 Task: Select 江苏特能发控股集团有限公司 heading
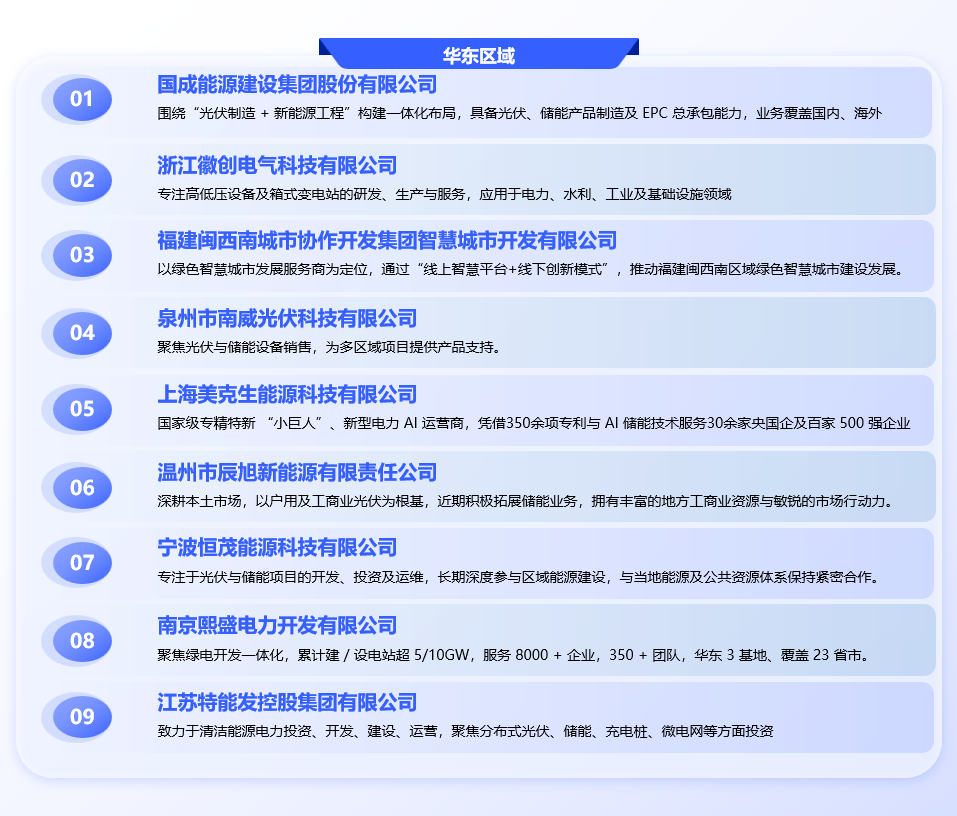click(287, 702)
